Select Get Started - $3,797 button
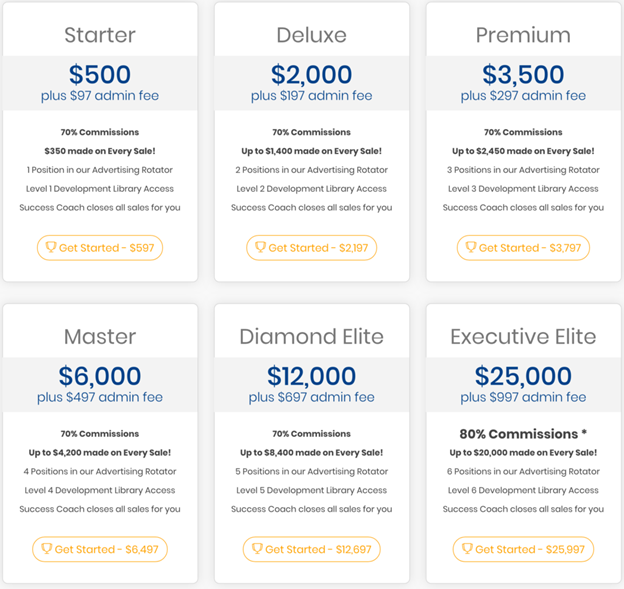The image size is (624, 589). tap(523, 248)
